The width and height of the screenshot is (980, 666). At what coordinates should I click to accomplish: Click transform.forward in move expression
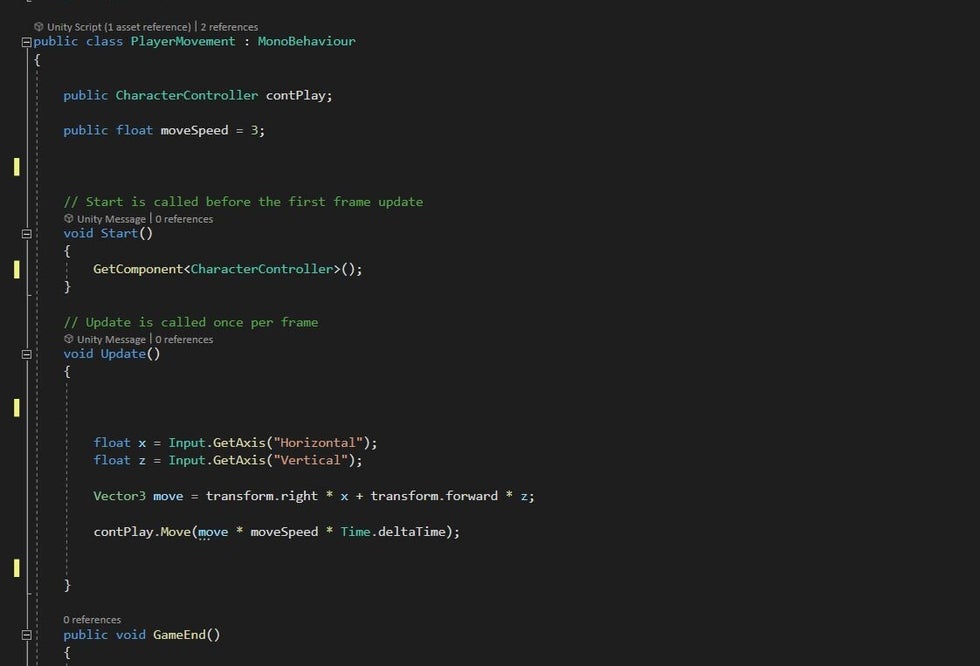coord(434,496)
